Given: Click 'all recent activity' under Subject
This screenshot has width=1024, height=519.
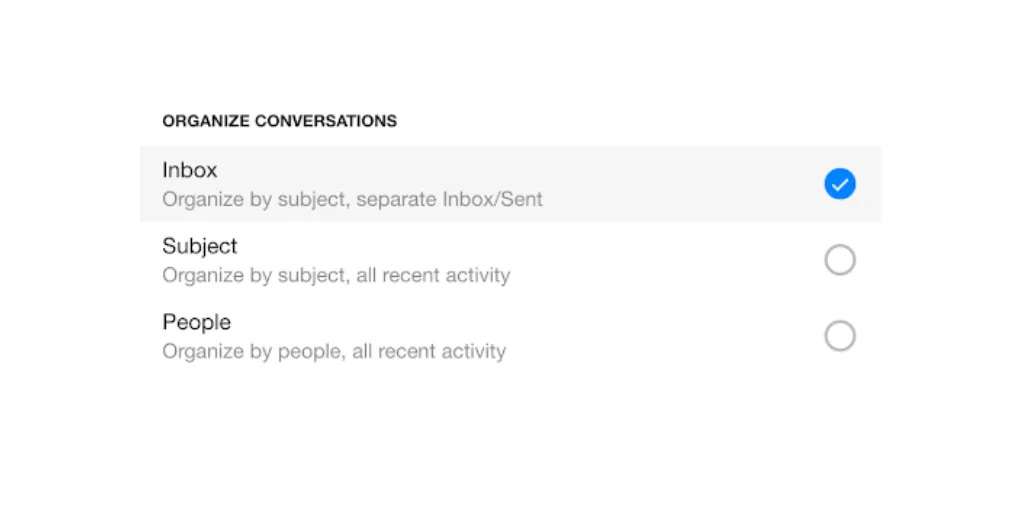Looking at the screenshot, I should (x=433, y=275).
